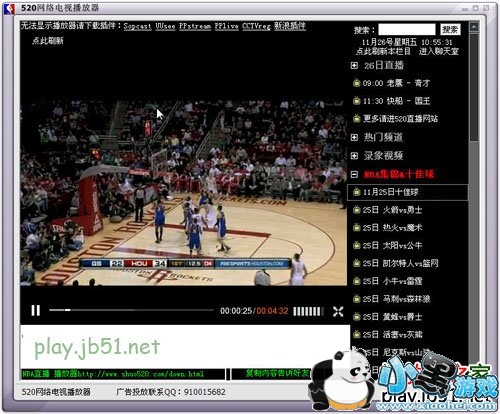This screenshot has height=414, width=500.
Task: Click the channel list scrollbar thumb
Action: pos(474,87)
